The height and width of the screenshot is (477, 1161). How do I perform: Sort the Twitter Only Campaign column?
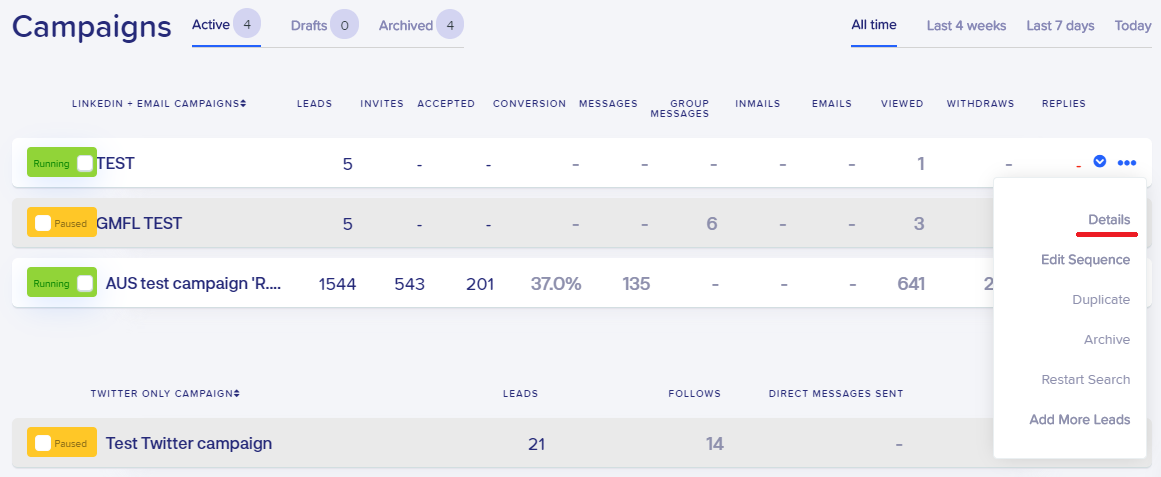(236, 393)
